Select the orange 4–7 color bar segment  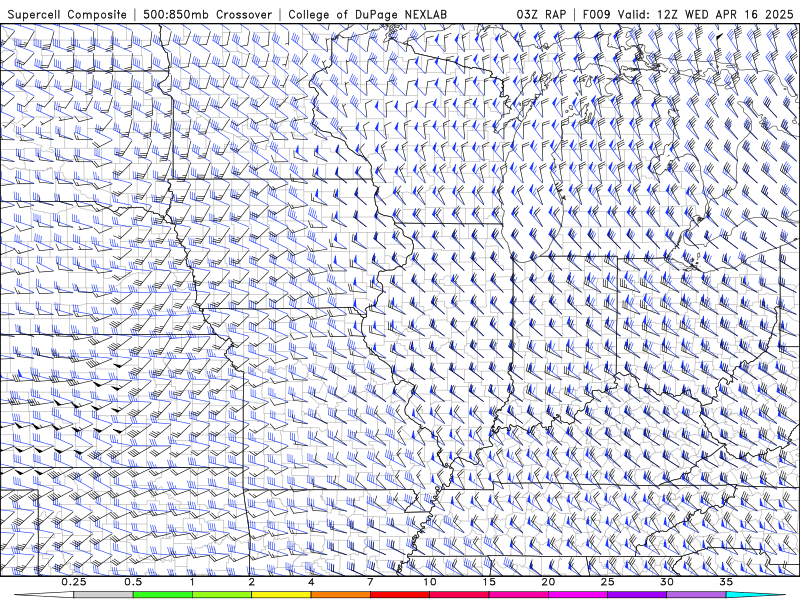[x=340, y=595]
